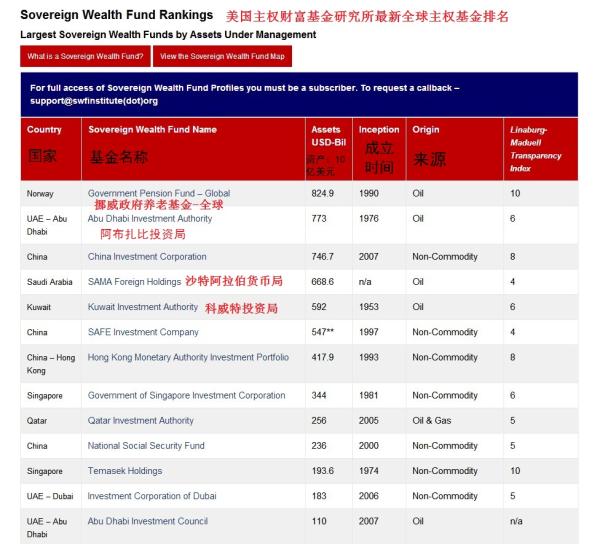Click the Inception column header
600x544 pixels.
coord(379,130)
